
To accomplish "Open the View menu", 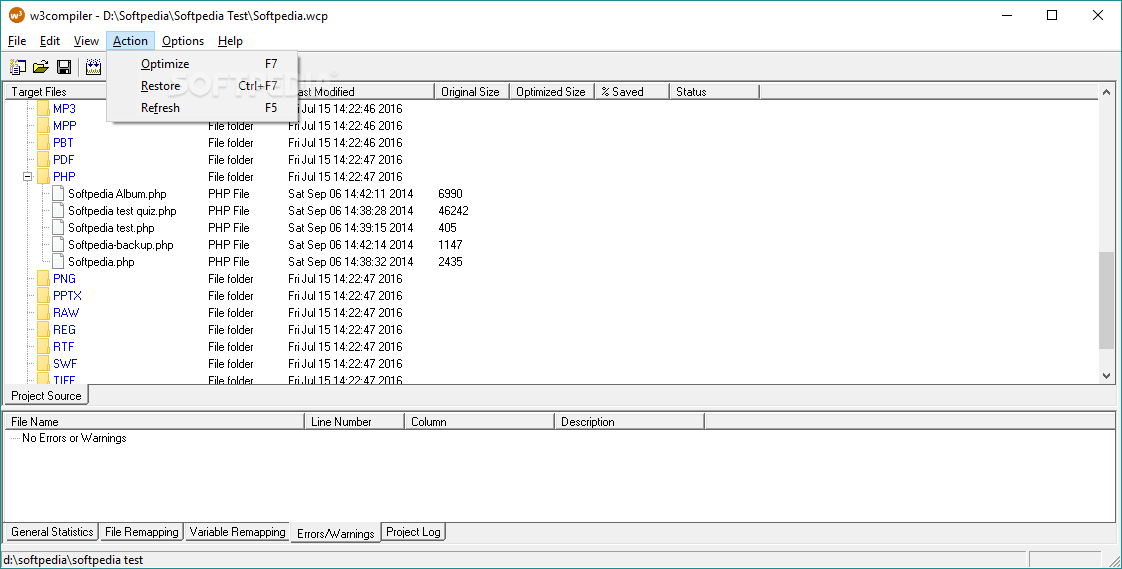I will pos(86,41).
